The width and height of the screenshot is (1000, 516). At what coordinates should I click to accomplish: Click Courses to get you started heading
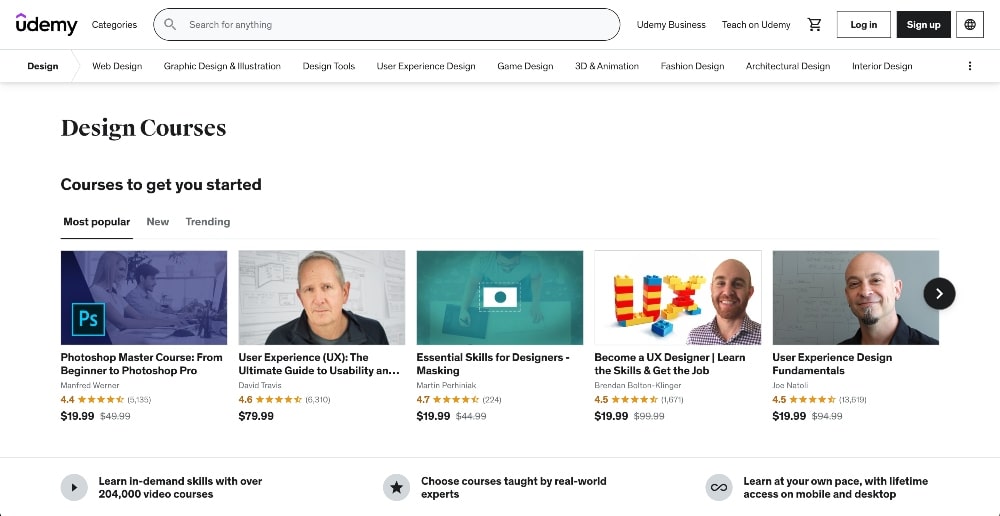point(161,184)
